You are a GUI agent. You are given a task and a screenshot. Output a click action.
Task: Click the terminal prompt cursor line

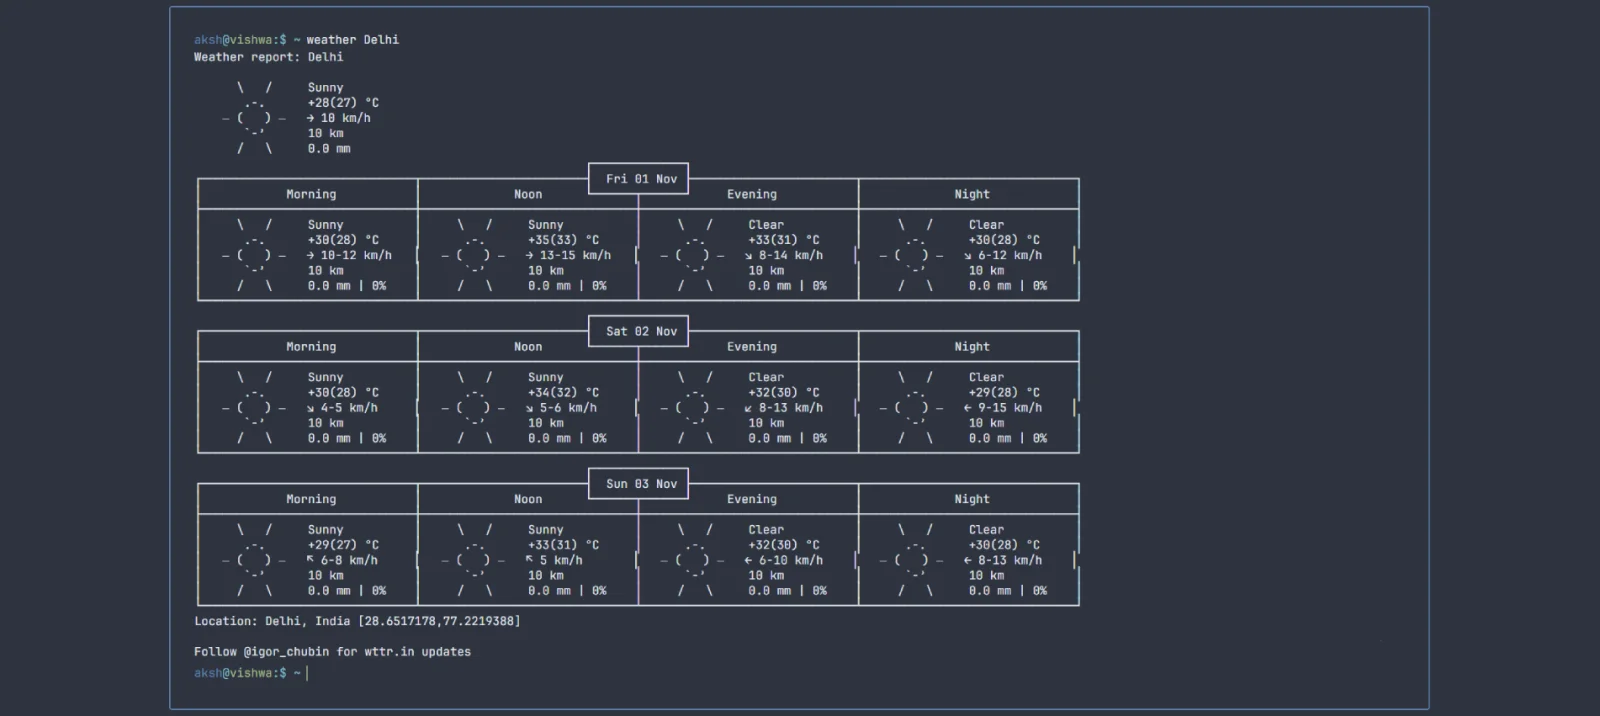coord(251,673)
